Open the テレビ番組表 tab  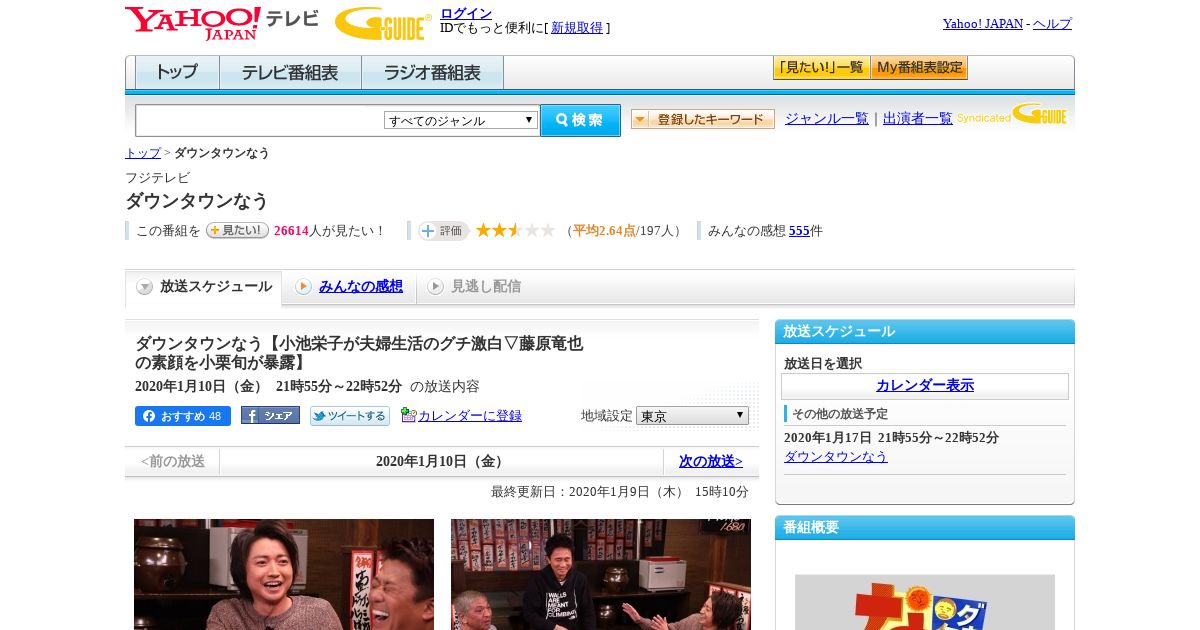click(290, 73)
